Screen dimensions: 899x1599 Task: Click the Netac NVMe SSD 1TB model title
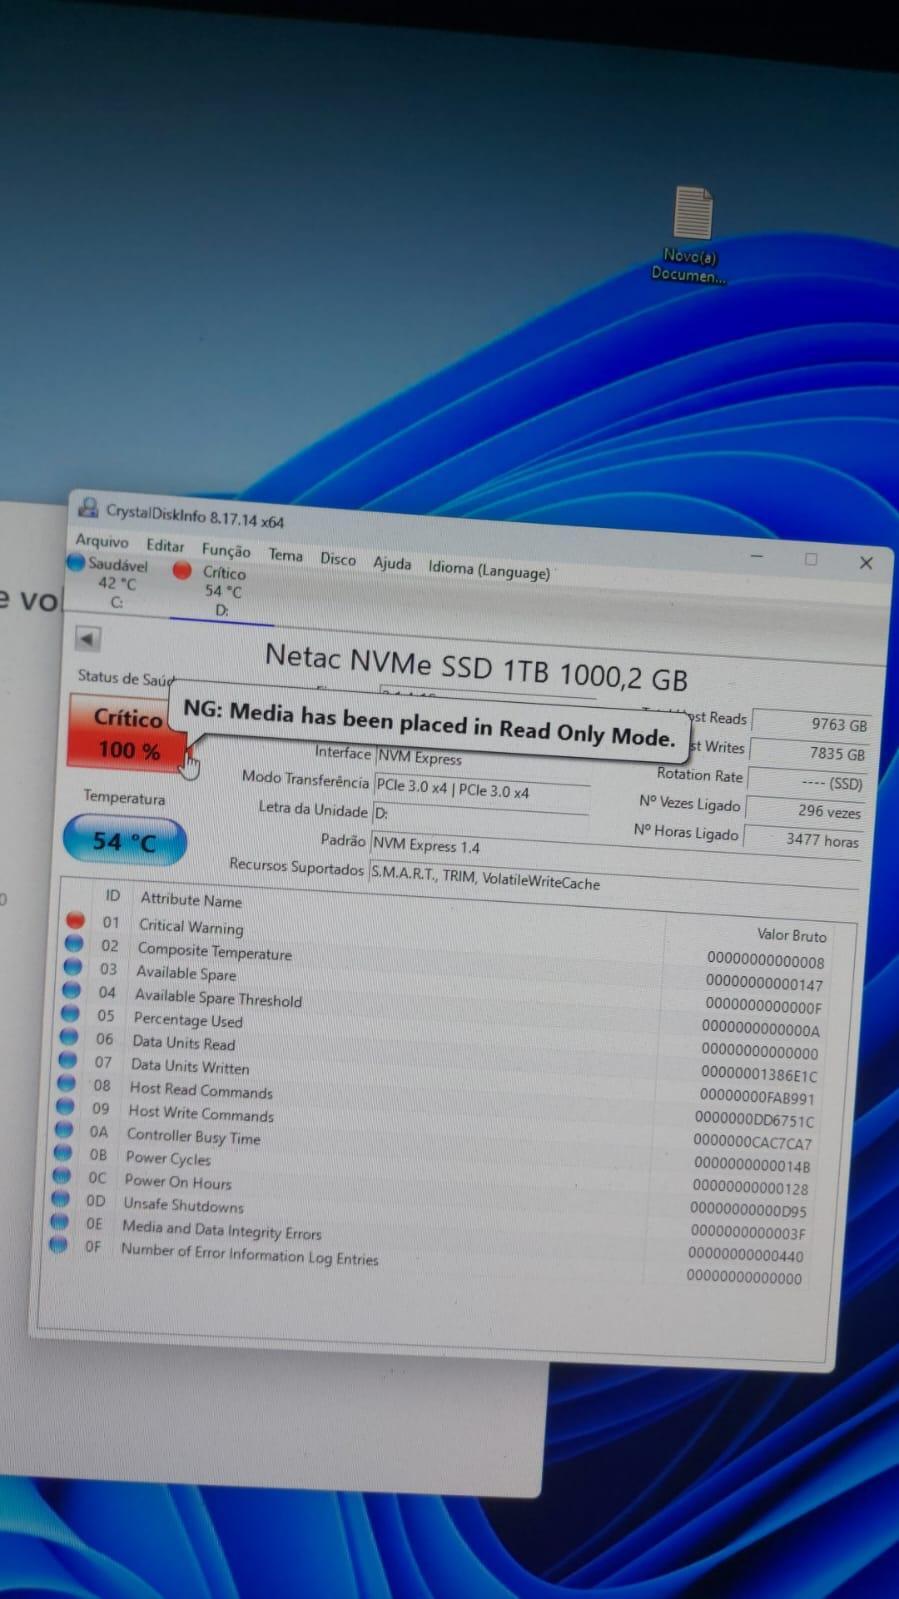pos(476,668)
